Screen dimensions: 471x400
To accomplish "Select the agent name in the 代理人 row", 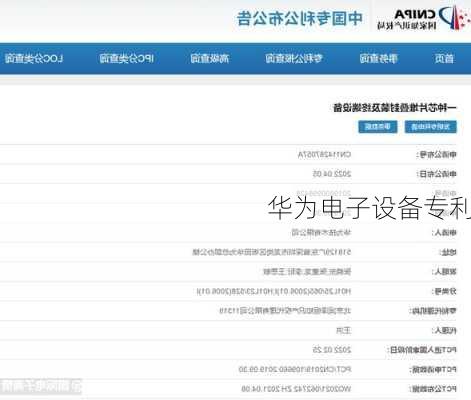I will (343, 330).
